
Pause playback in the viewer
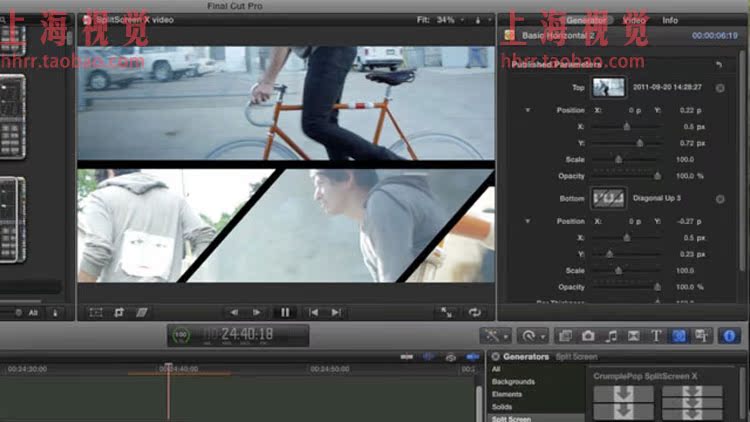[x=285, y=312]
